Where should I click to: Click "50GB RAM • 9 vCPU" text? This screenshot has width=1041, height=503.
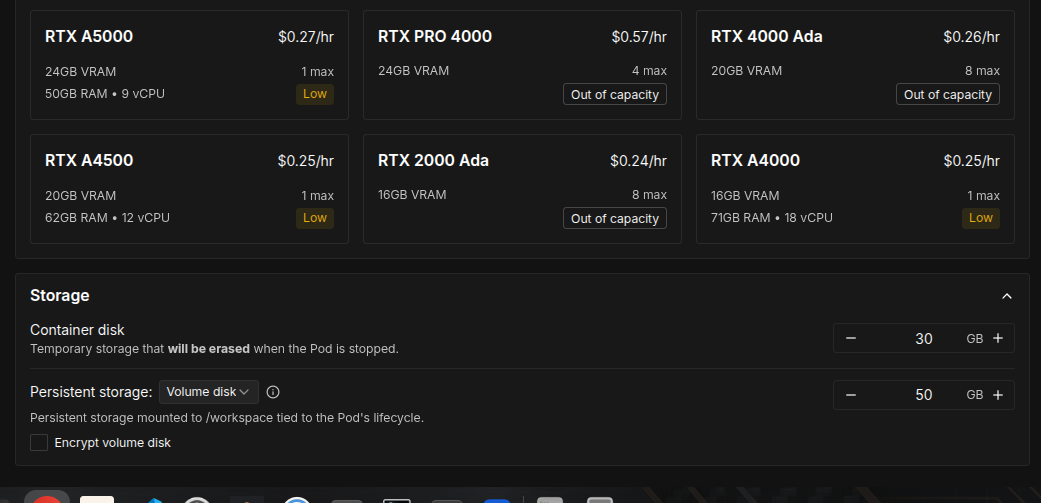[x=105, y=94]
